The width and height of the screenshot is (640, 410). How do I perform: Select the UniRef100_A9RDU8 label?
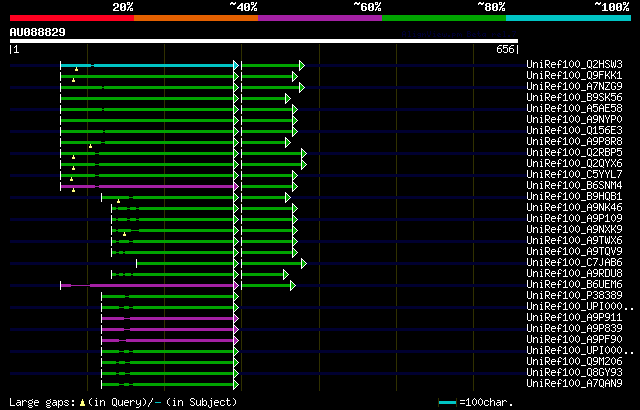pyautogui.click(x=574, y=274)
